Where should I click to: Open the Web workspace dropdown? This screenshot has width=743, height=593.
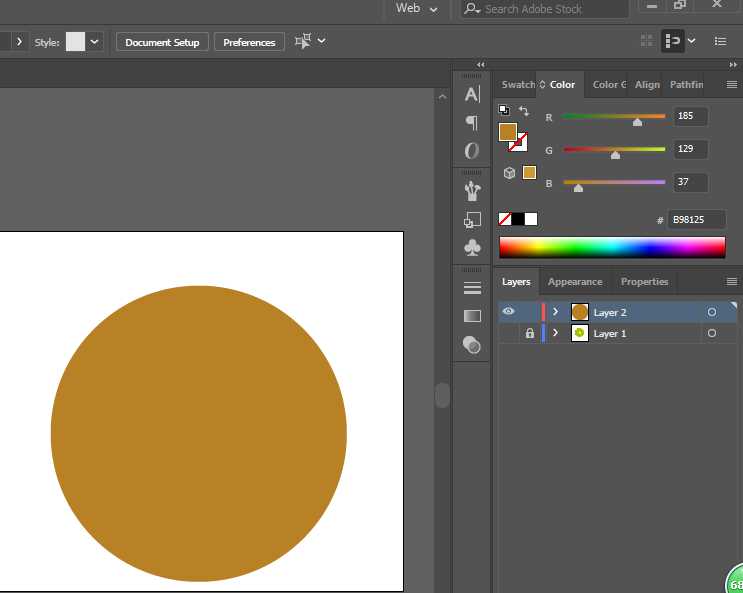click(x=417, y=9)
